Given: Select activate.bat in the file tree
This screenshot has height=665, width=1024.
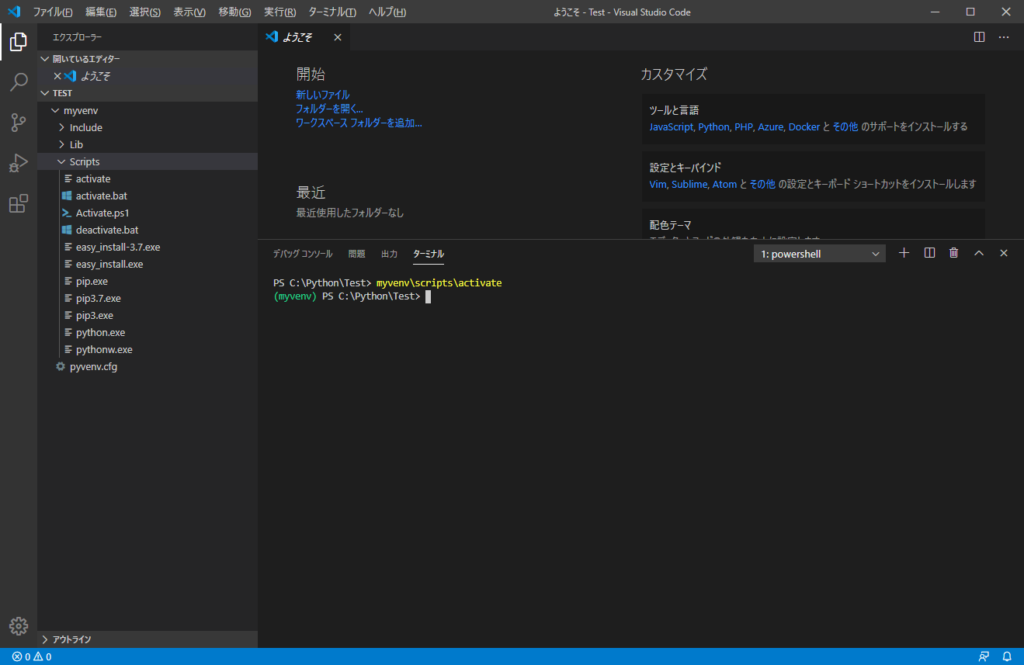Looking at the screenshot, I should [x=103, y=195].
